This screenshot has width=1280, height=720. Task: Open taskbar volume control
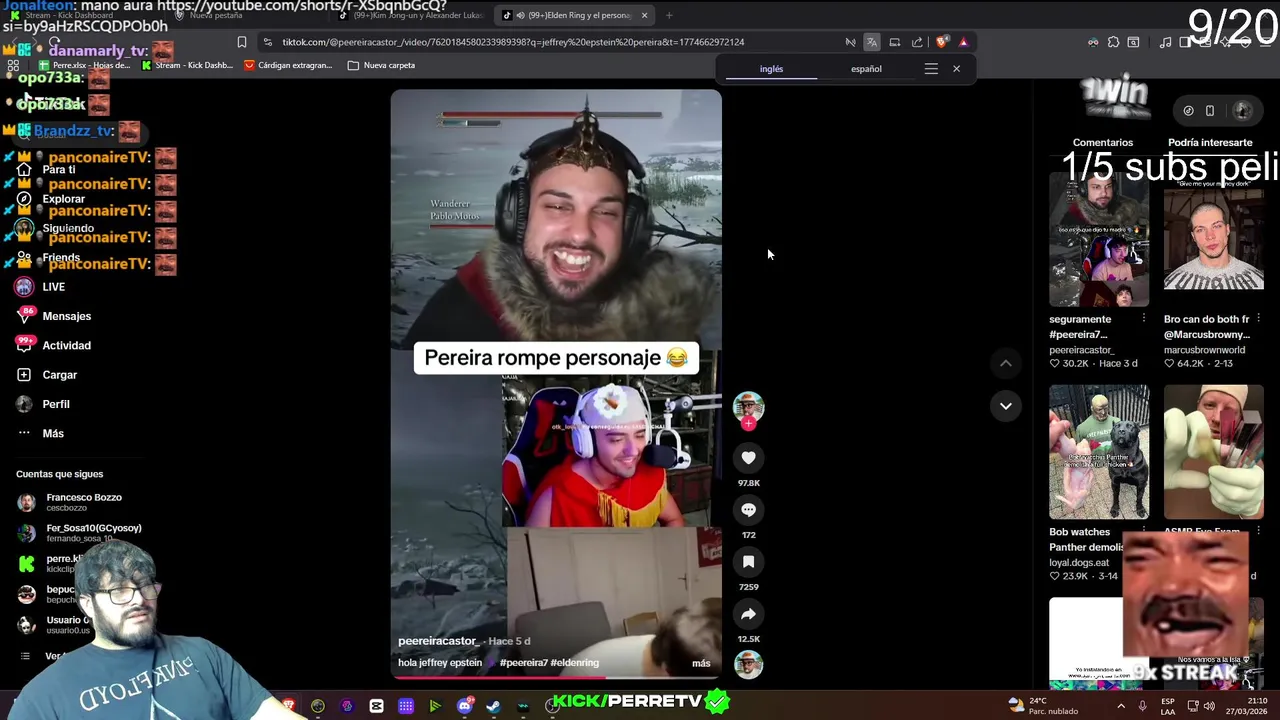coord(1210,706)
